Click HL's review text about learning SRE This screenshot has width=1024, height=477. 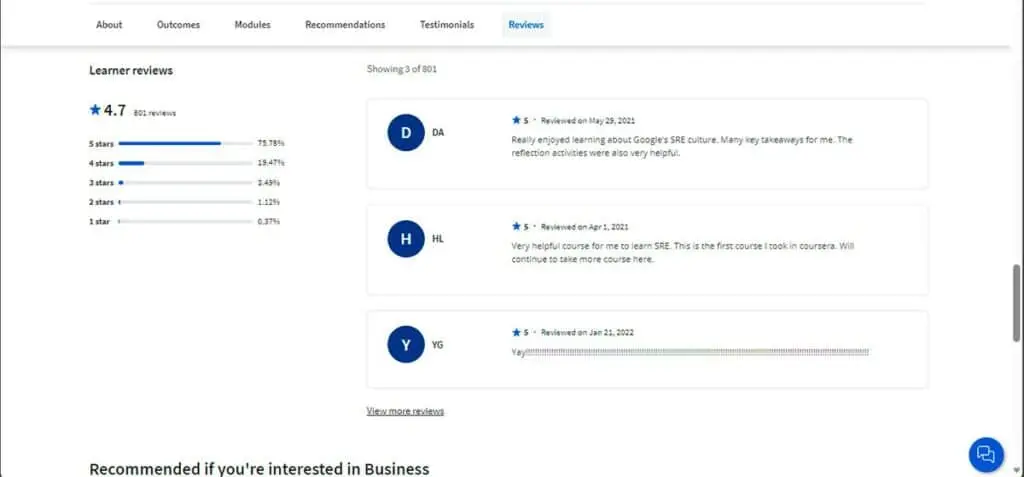(x=682, y=253)
